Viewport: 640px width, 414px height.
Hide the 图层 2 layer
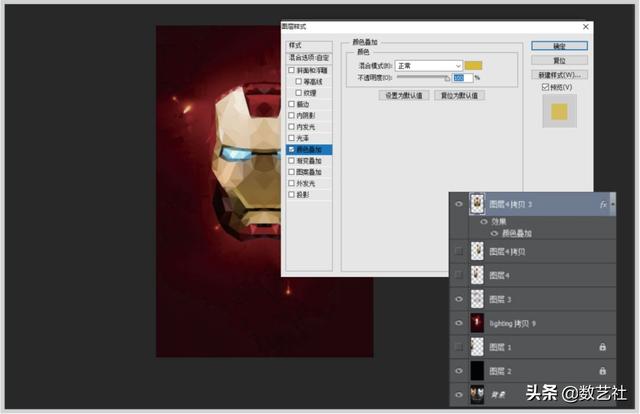click(459, 371)
